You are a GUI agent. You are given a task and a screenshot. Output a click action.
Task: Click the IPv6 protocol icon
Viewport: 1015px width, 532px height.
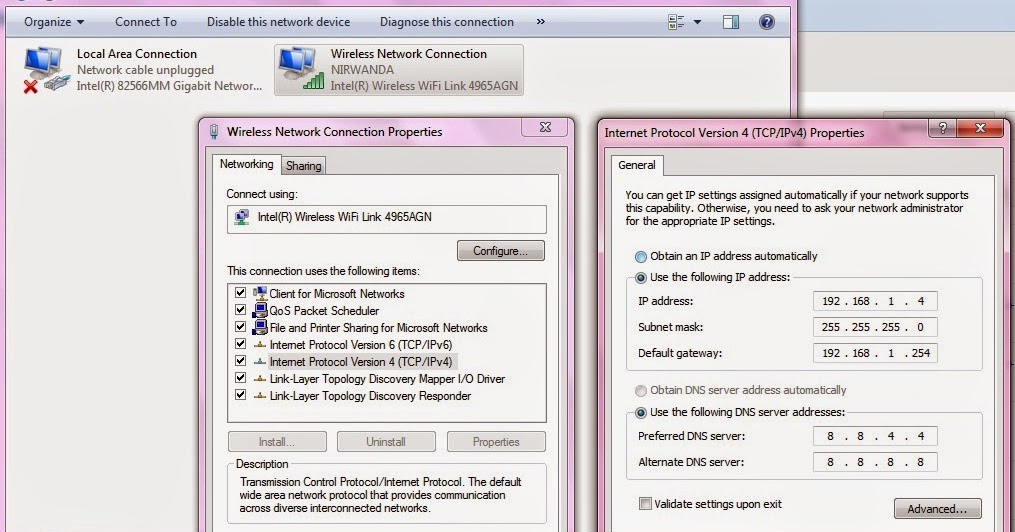[260, 345]
